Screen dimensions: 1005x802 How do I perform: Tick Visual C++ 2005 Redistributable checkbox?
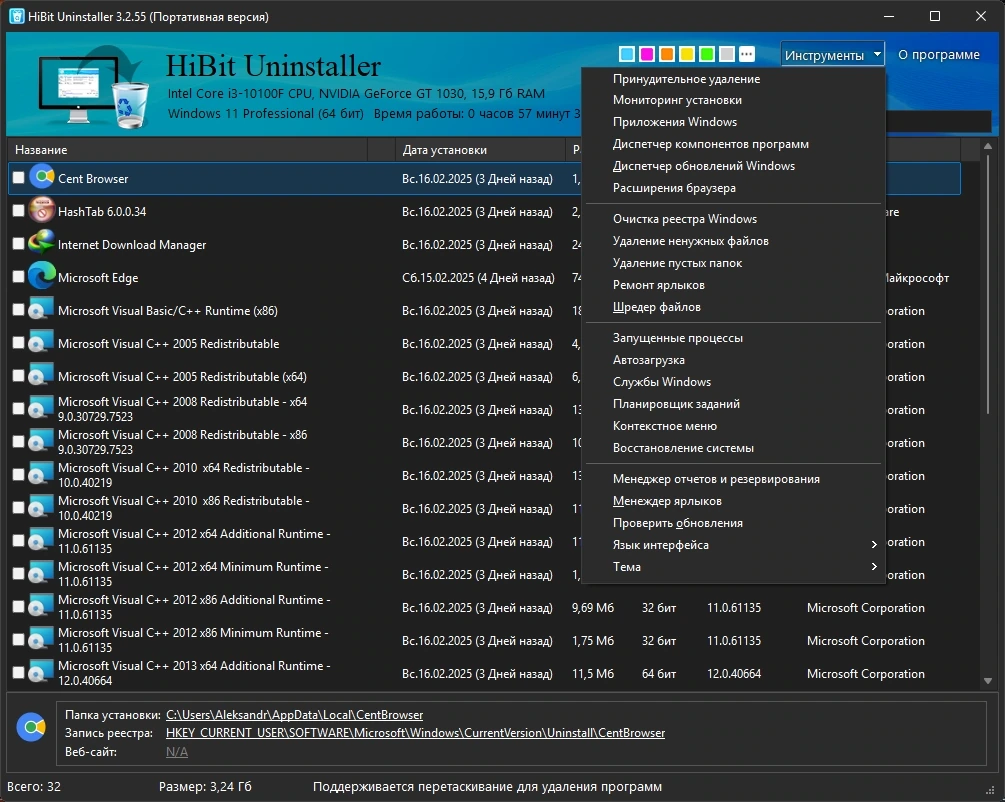pyautogui.click(x=19, y=342)
